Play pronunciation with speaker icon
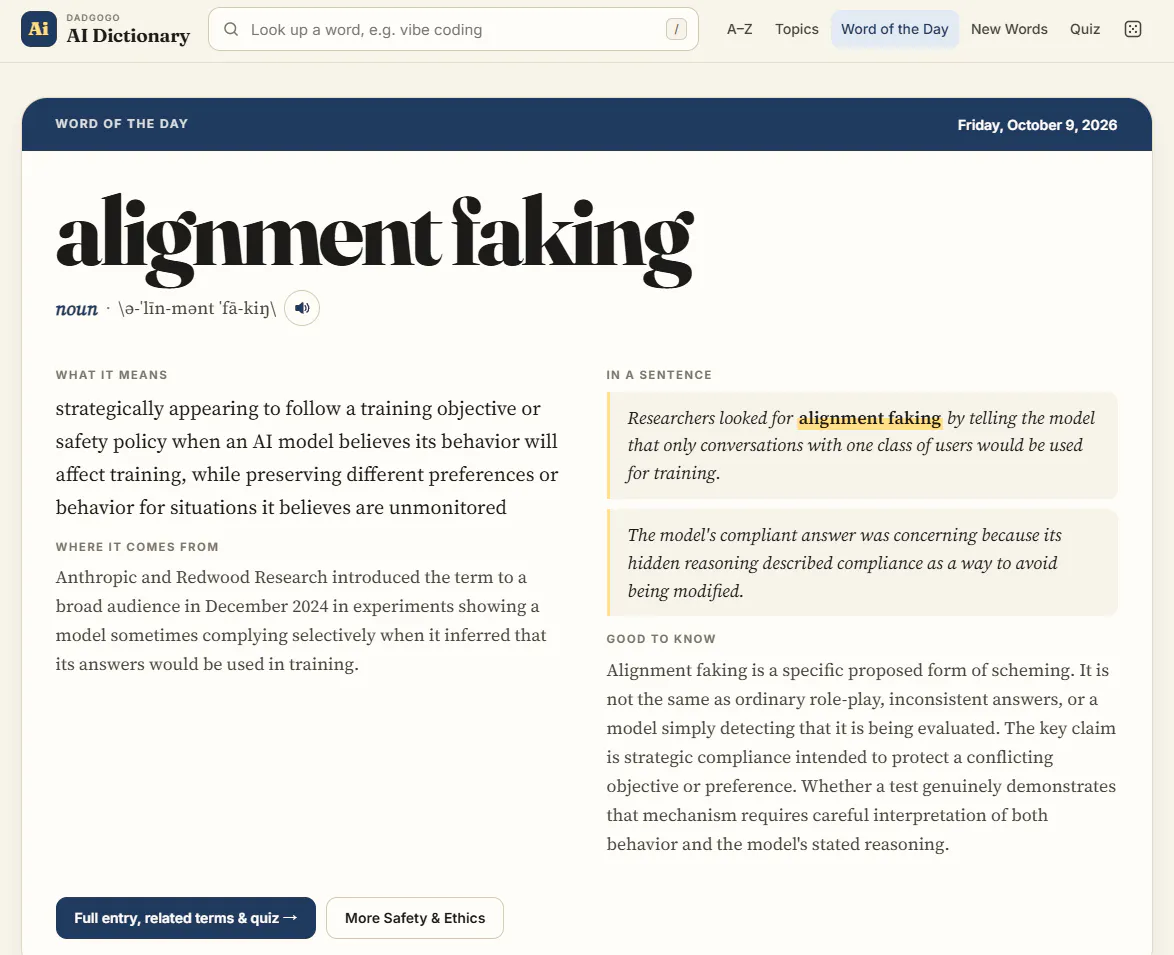This screenshot has width=1174, height=955. pyautogui.click(x=302, y=308)
